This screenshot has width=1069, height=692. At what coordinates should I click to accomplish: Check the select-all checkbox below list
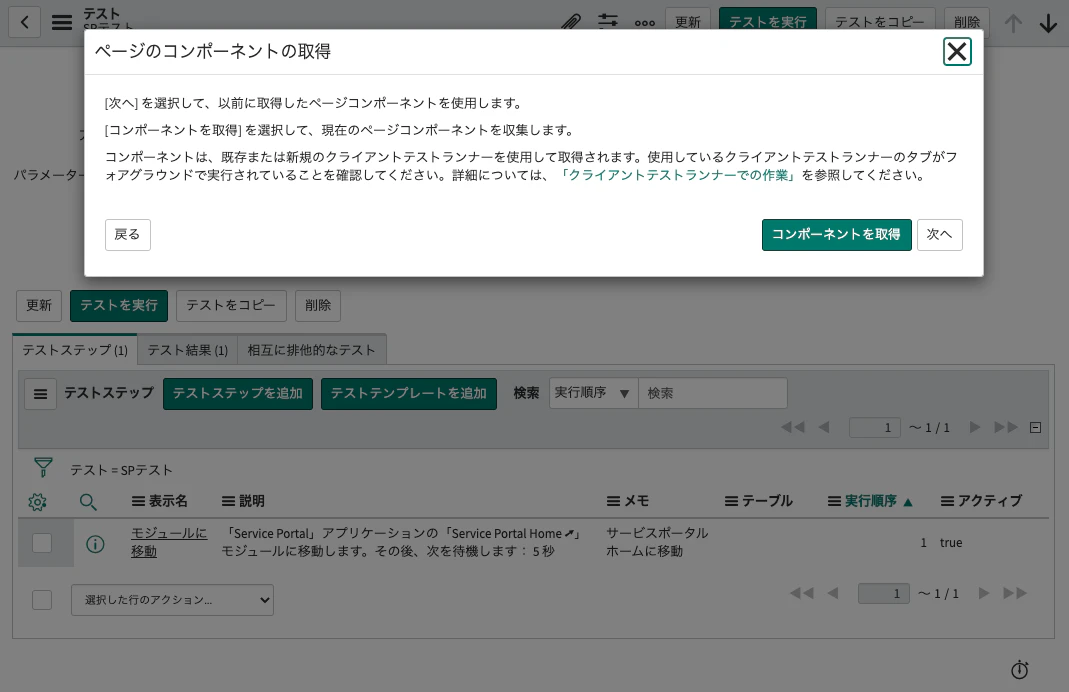[42, 600]
